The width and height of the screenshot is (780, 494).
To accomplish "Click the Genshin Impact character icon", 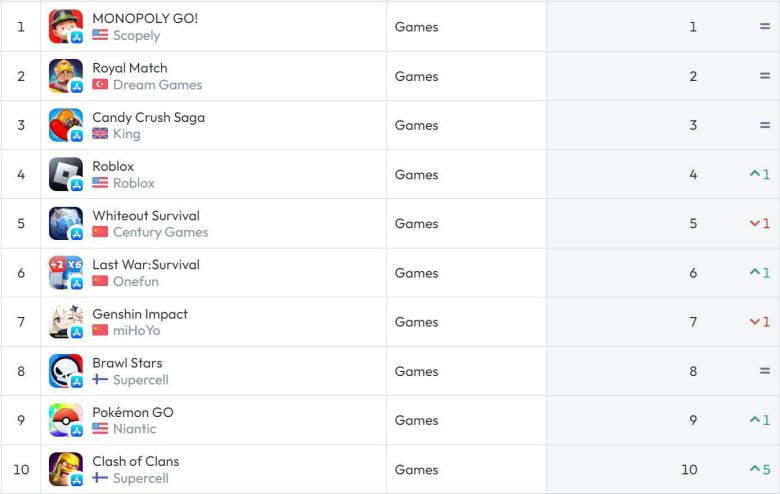I will (x=65, y=322).
